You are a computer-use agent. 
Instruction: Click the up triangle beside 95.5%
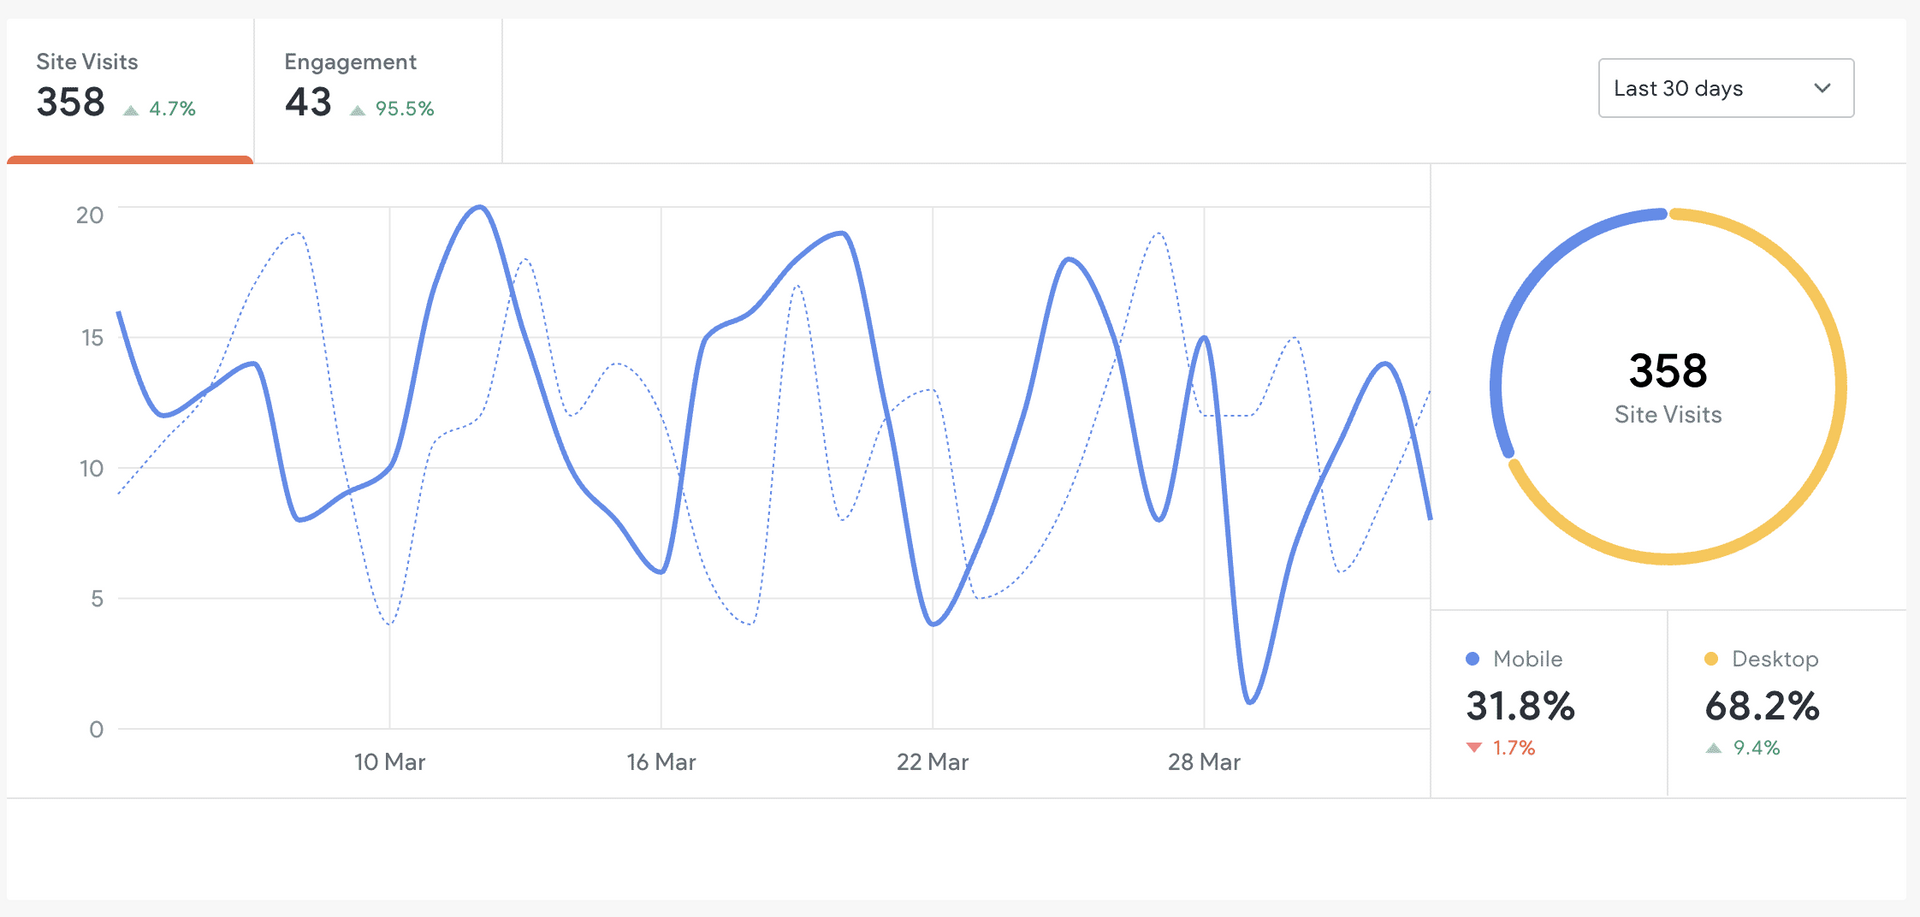(357, 110)
